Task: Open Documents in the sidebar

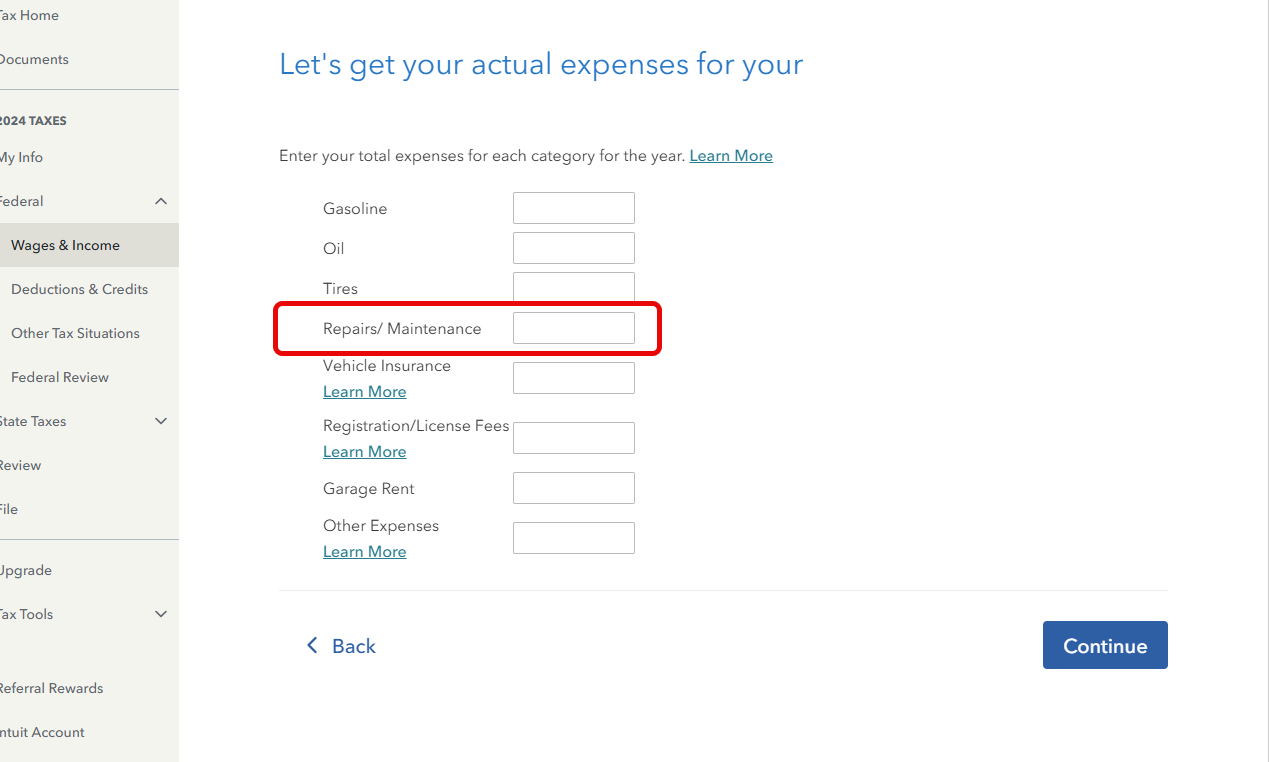Action: pyautogui.click(x=34, y=59)
